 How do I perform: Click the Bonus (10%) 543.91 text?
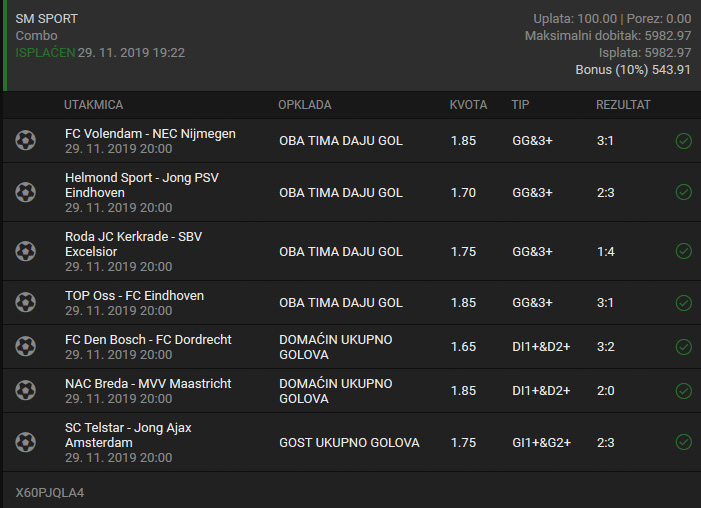pyautogui.click(x=633, y=70)
